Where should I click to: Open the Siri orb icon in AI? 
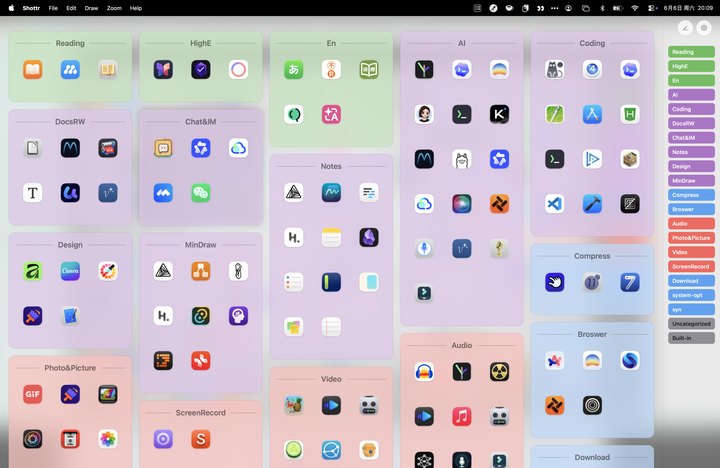tap(461, 204)
